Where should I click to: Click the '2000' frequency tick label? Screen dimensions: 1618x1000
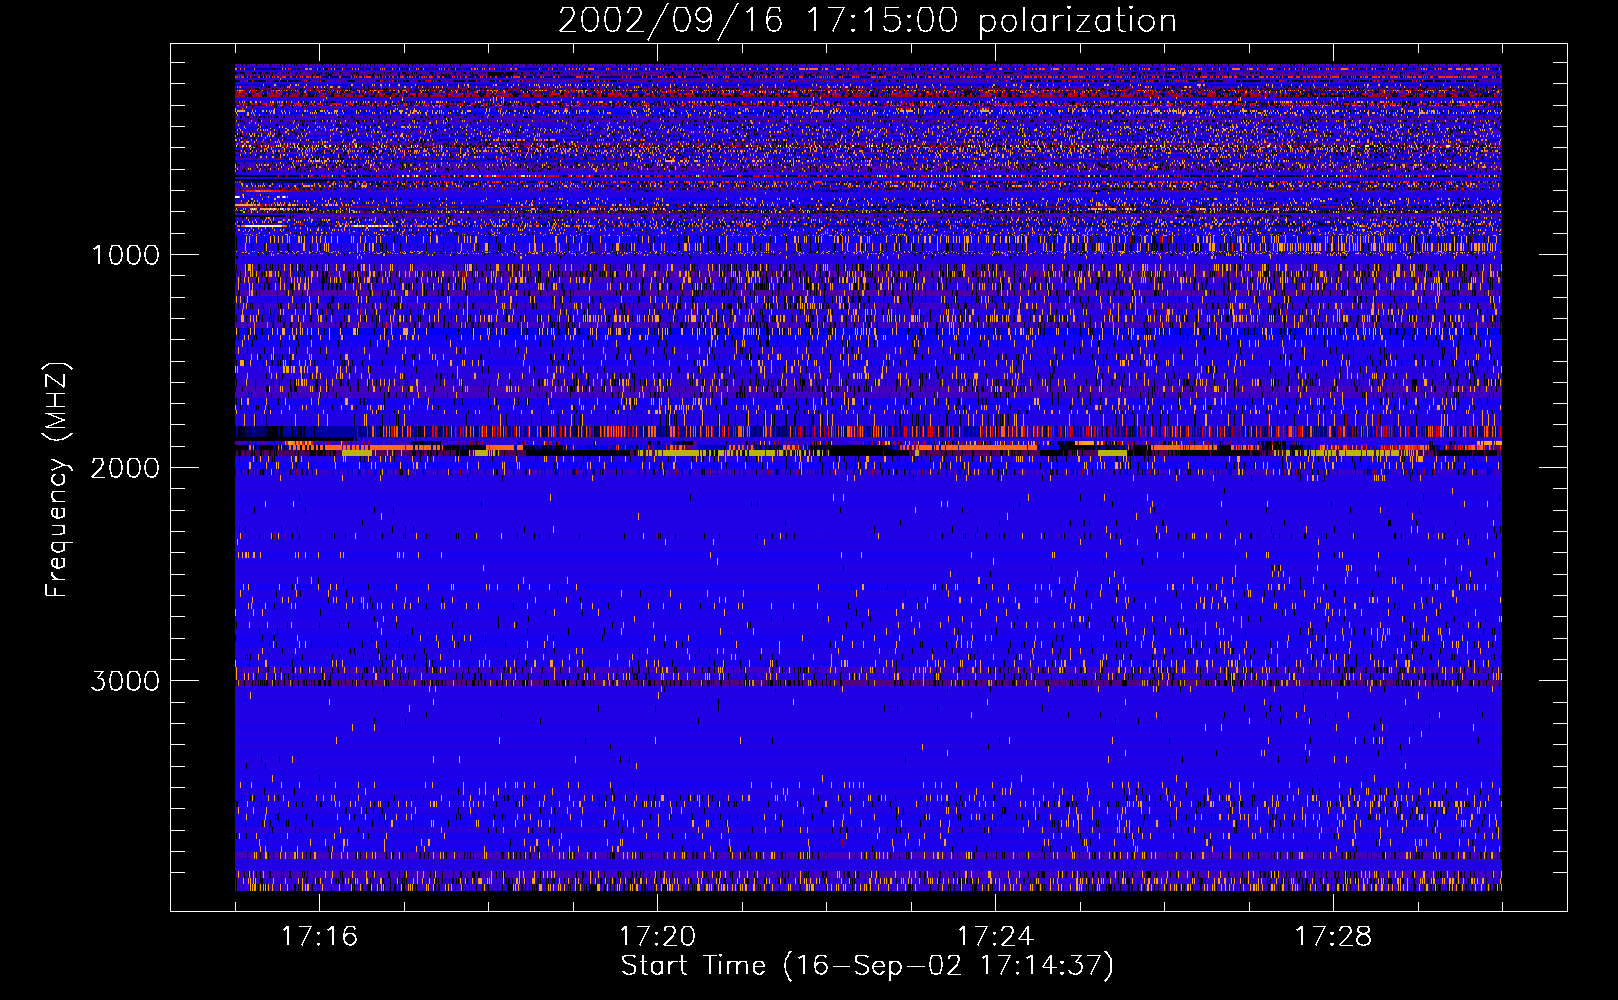pyautogui.click(x=125, y=468)
